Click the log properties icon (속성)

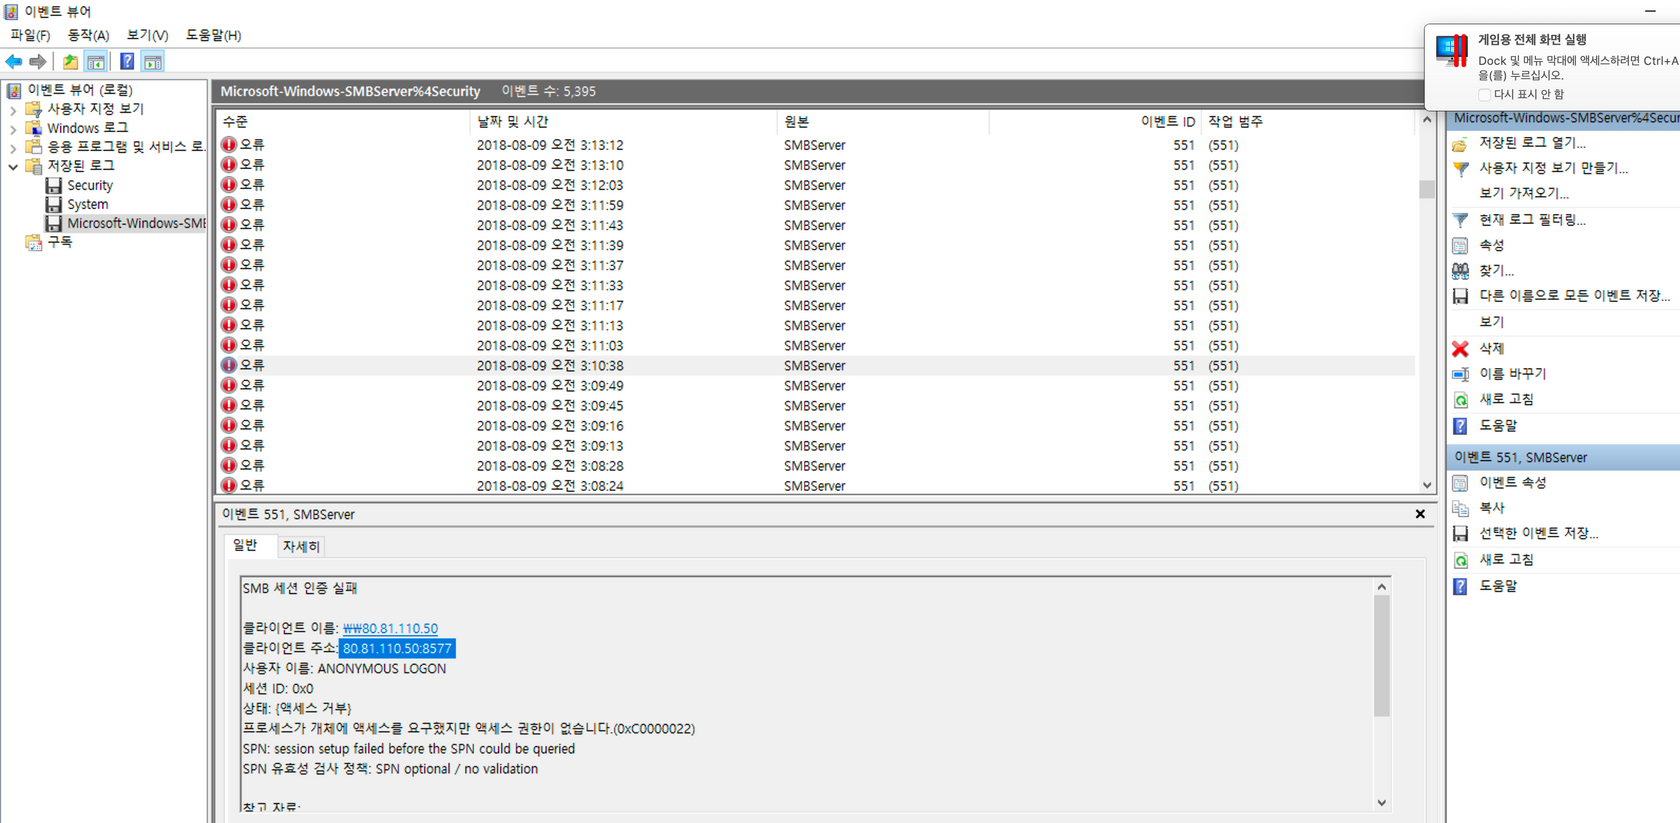tap(1460, 245)
